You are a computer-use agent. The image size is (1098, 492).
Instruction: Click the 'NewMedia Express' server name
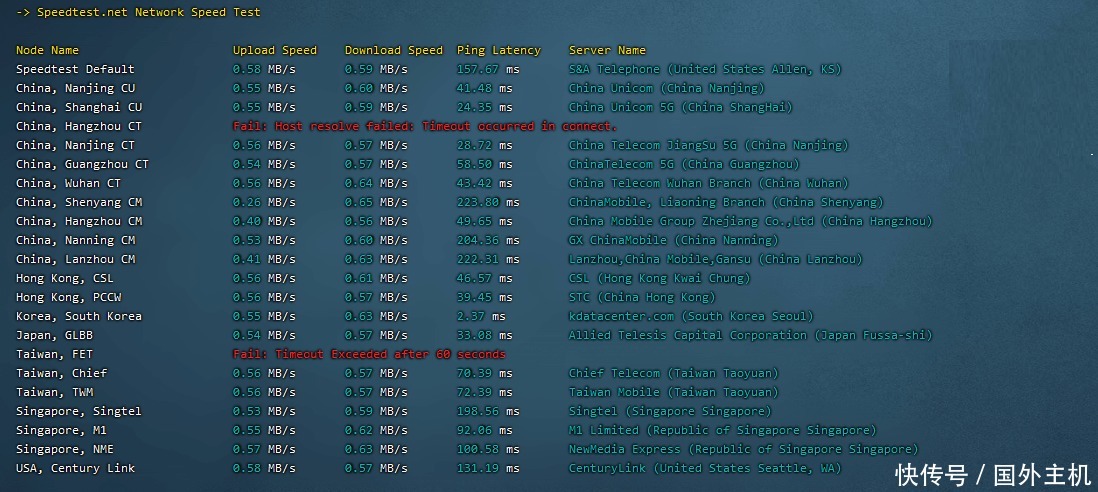click(744, 449)
